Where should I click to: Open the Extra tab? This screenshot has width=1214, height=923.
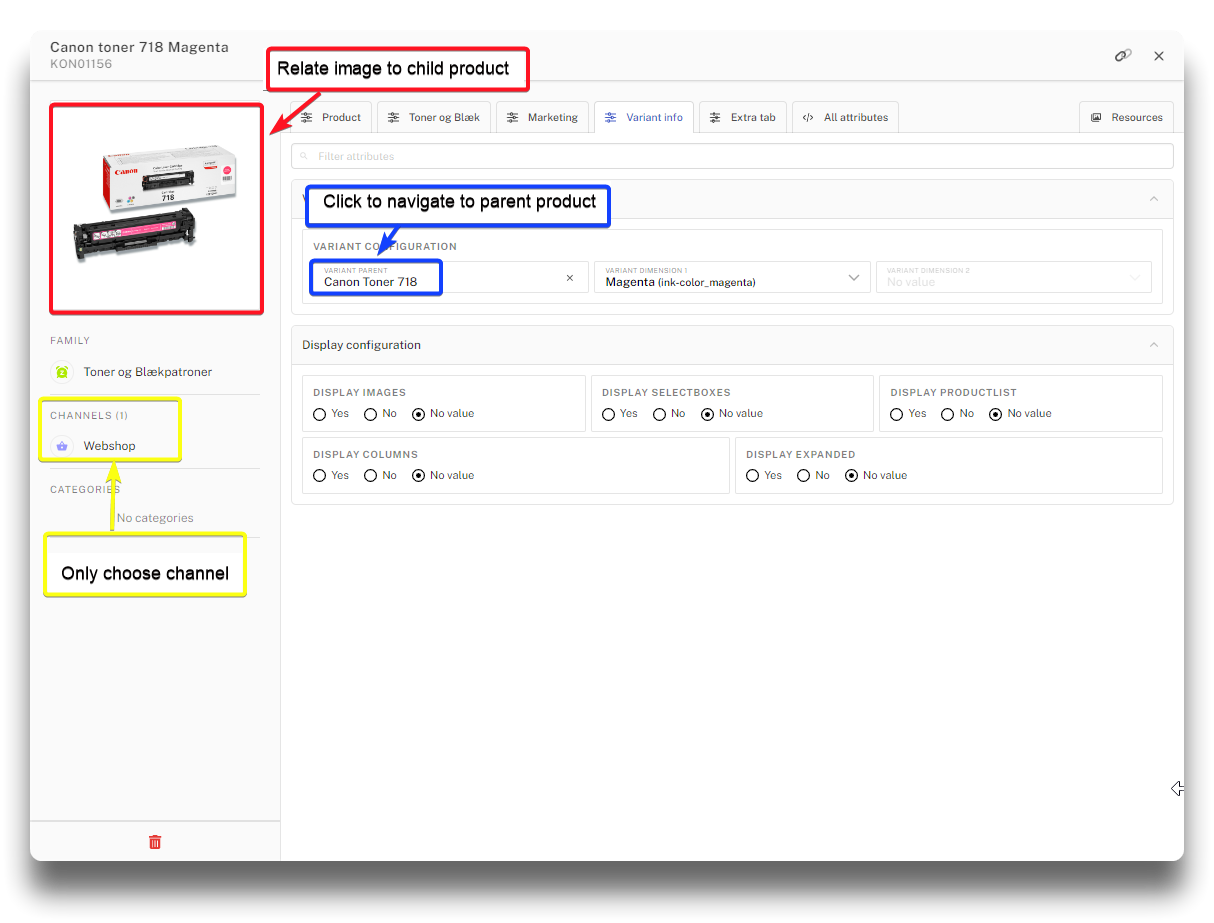click(742, 117)
